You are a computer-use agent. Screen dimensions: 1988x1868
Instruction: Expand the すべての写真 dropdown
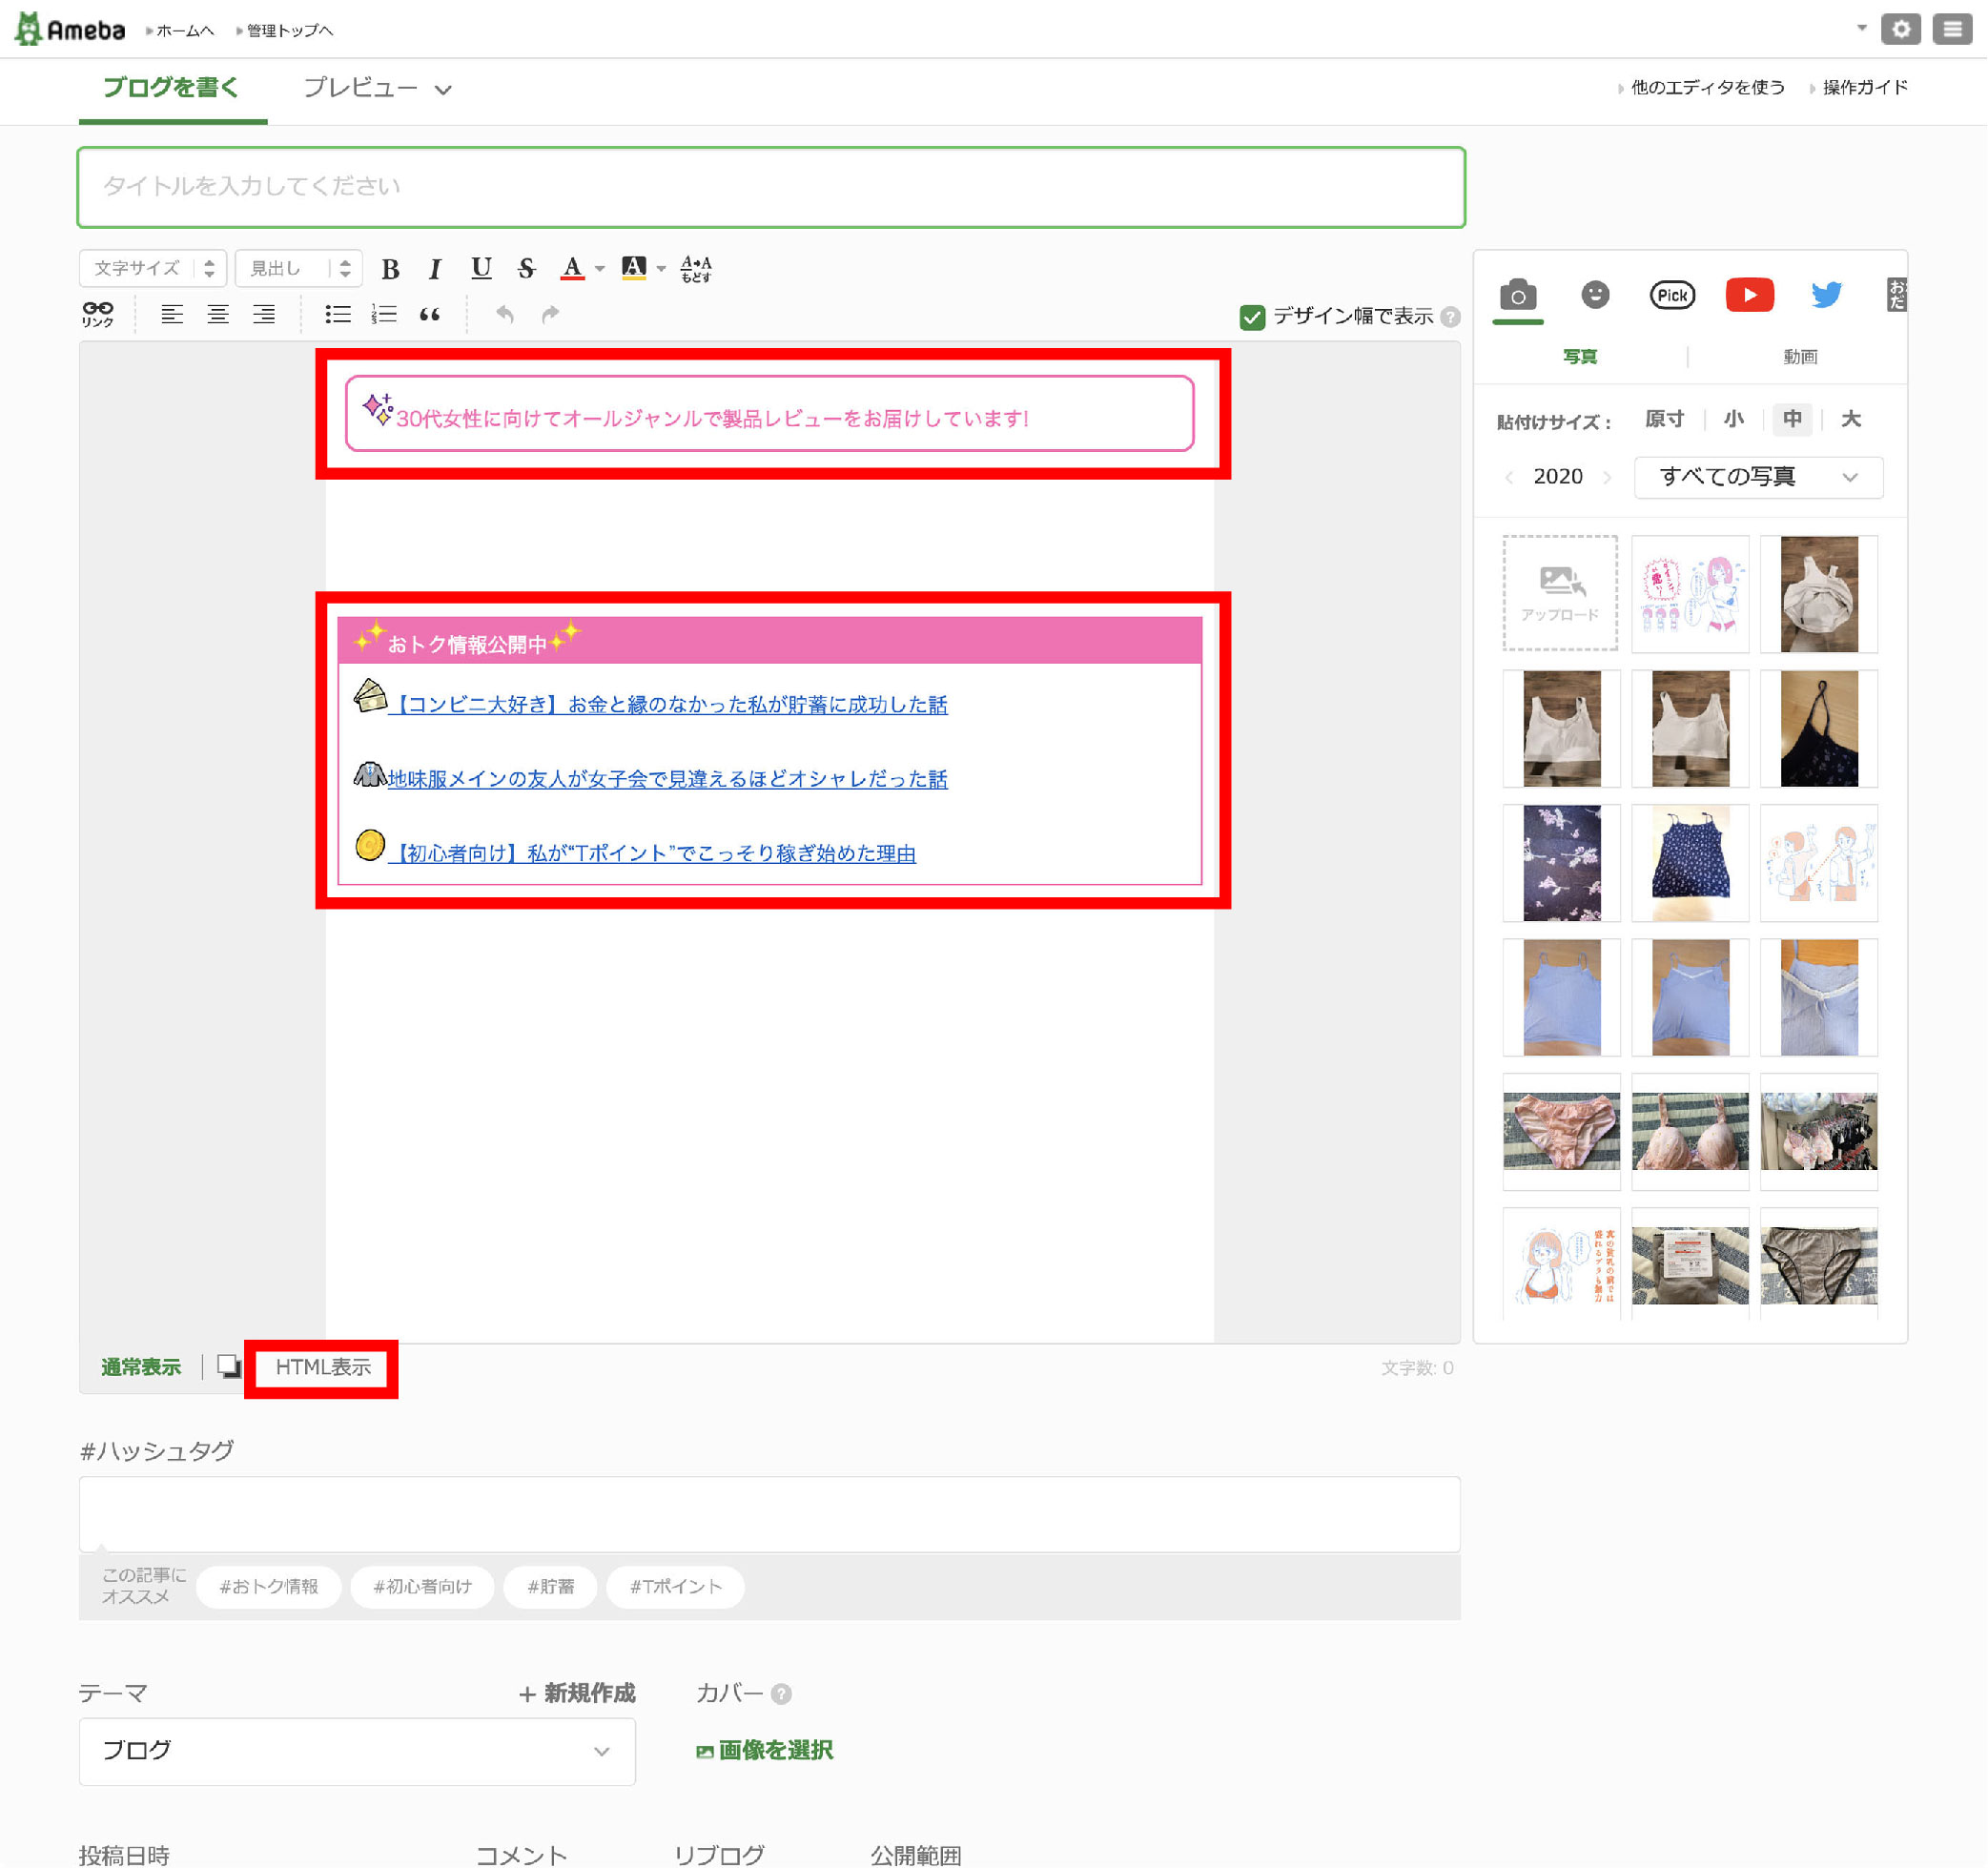click(1758, 477)
